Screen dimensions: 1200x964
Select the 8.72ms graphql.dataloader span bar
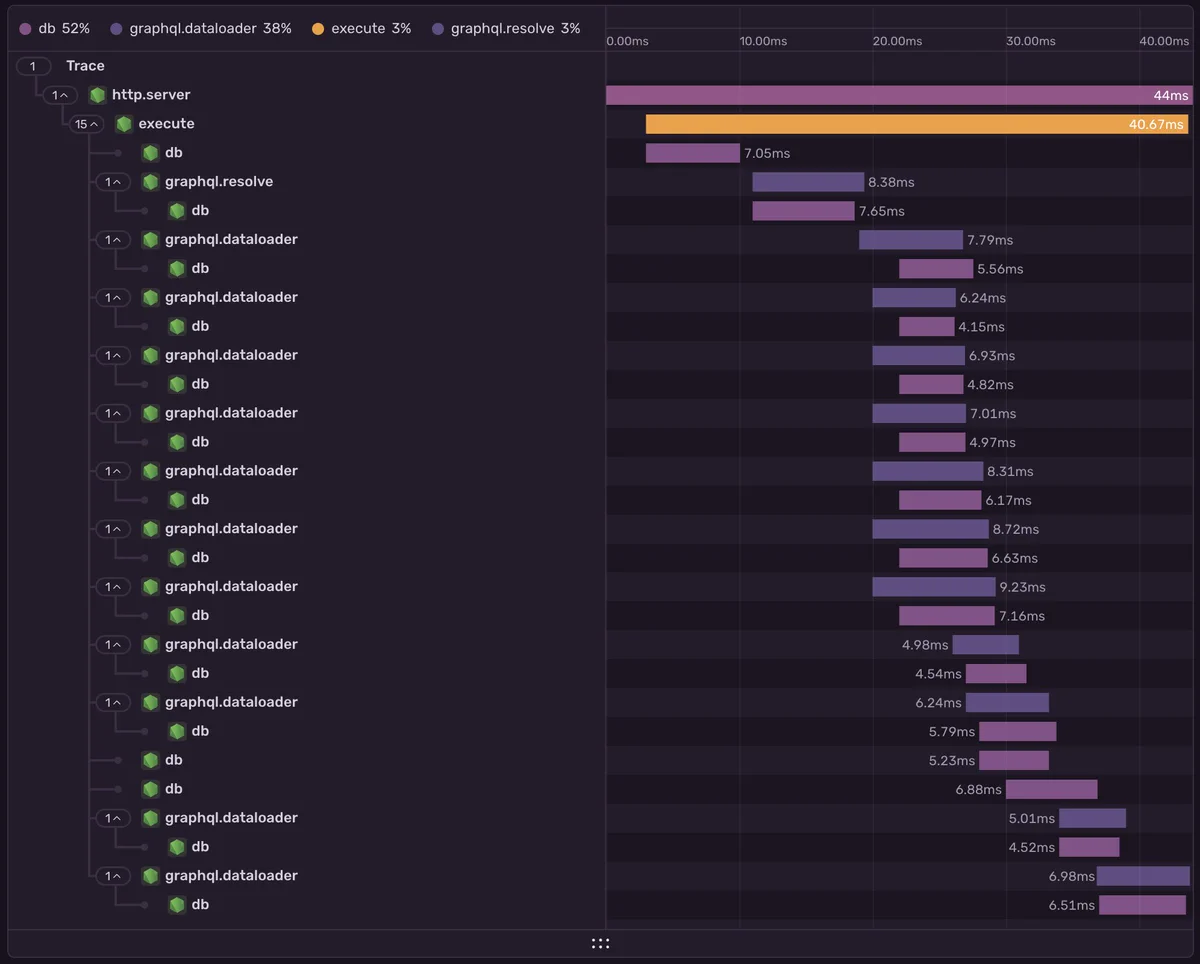click(930, 529)
